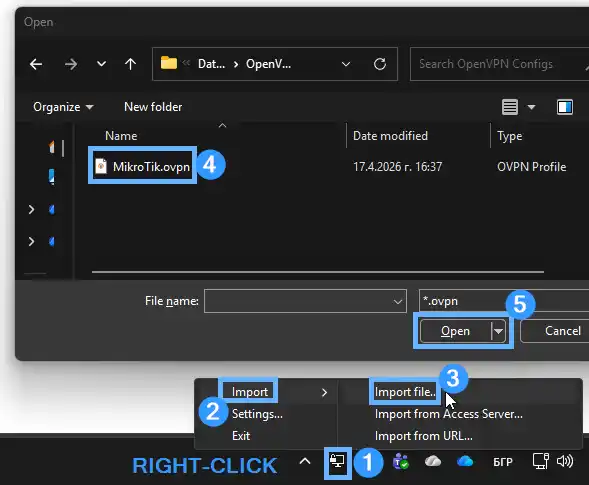Expand the Open button split arrow

tap(498, 331)
